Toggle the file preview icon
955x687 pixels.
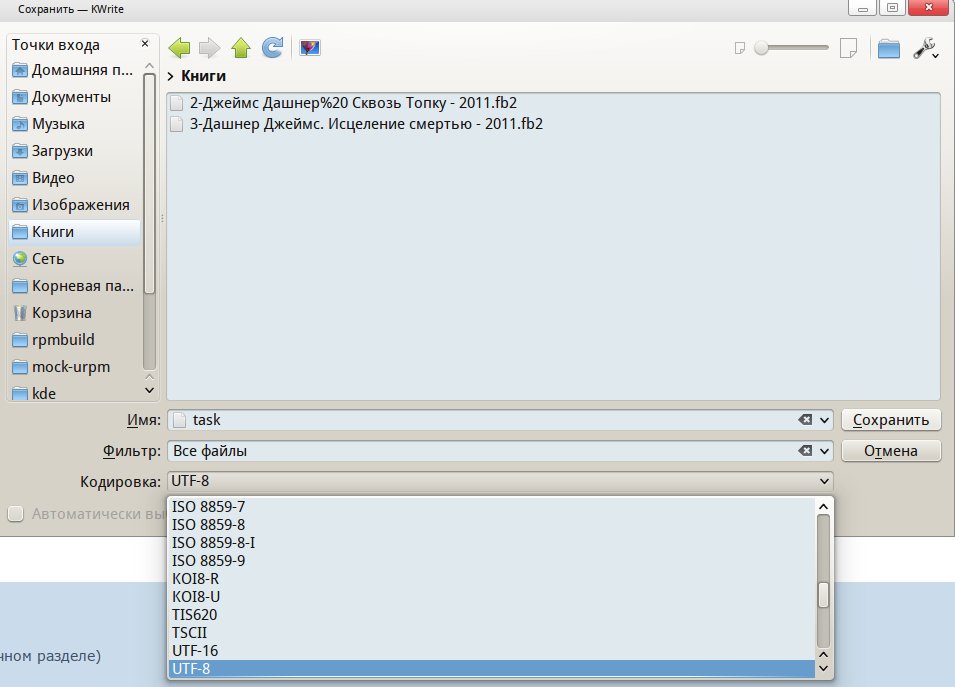click(310, 48)
